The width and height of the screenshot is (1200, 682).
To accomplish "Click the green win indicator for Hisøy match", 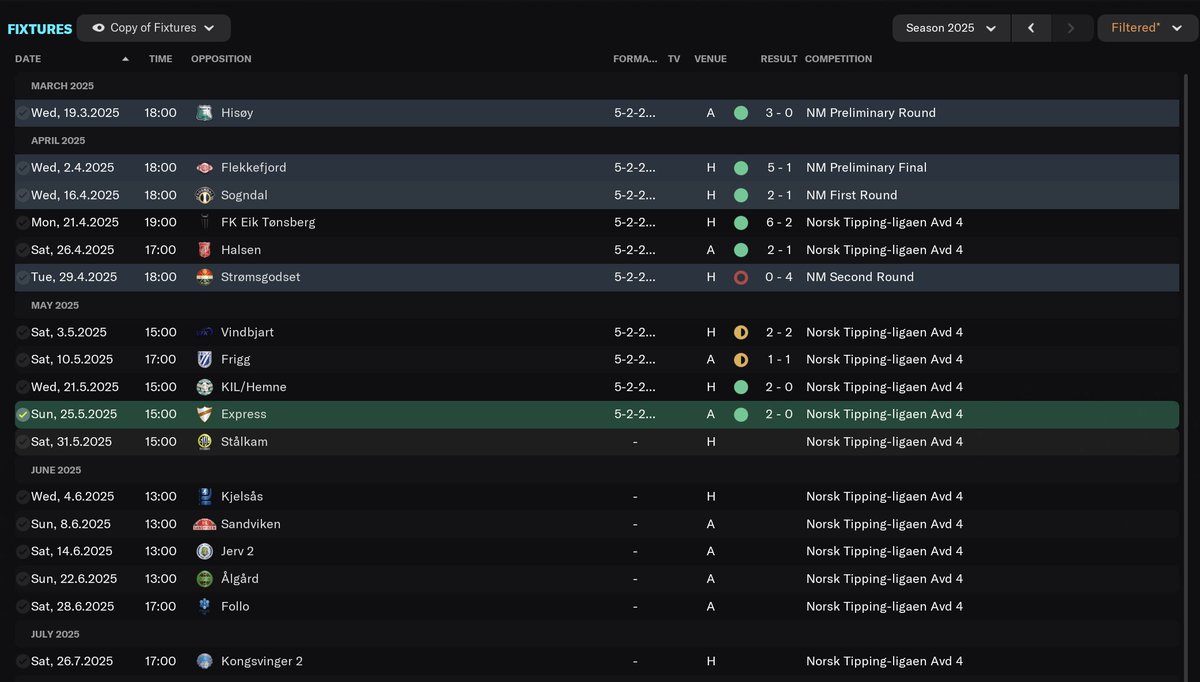I will pyautogui.click(x=741, y=113).
